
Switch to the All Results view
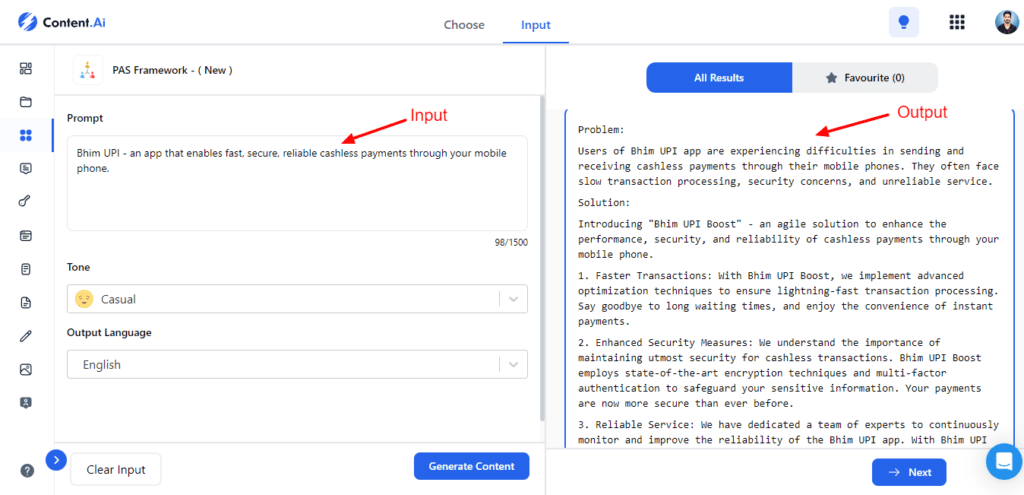tap(719, 77)
